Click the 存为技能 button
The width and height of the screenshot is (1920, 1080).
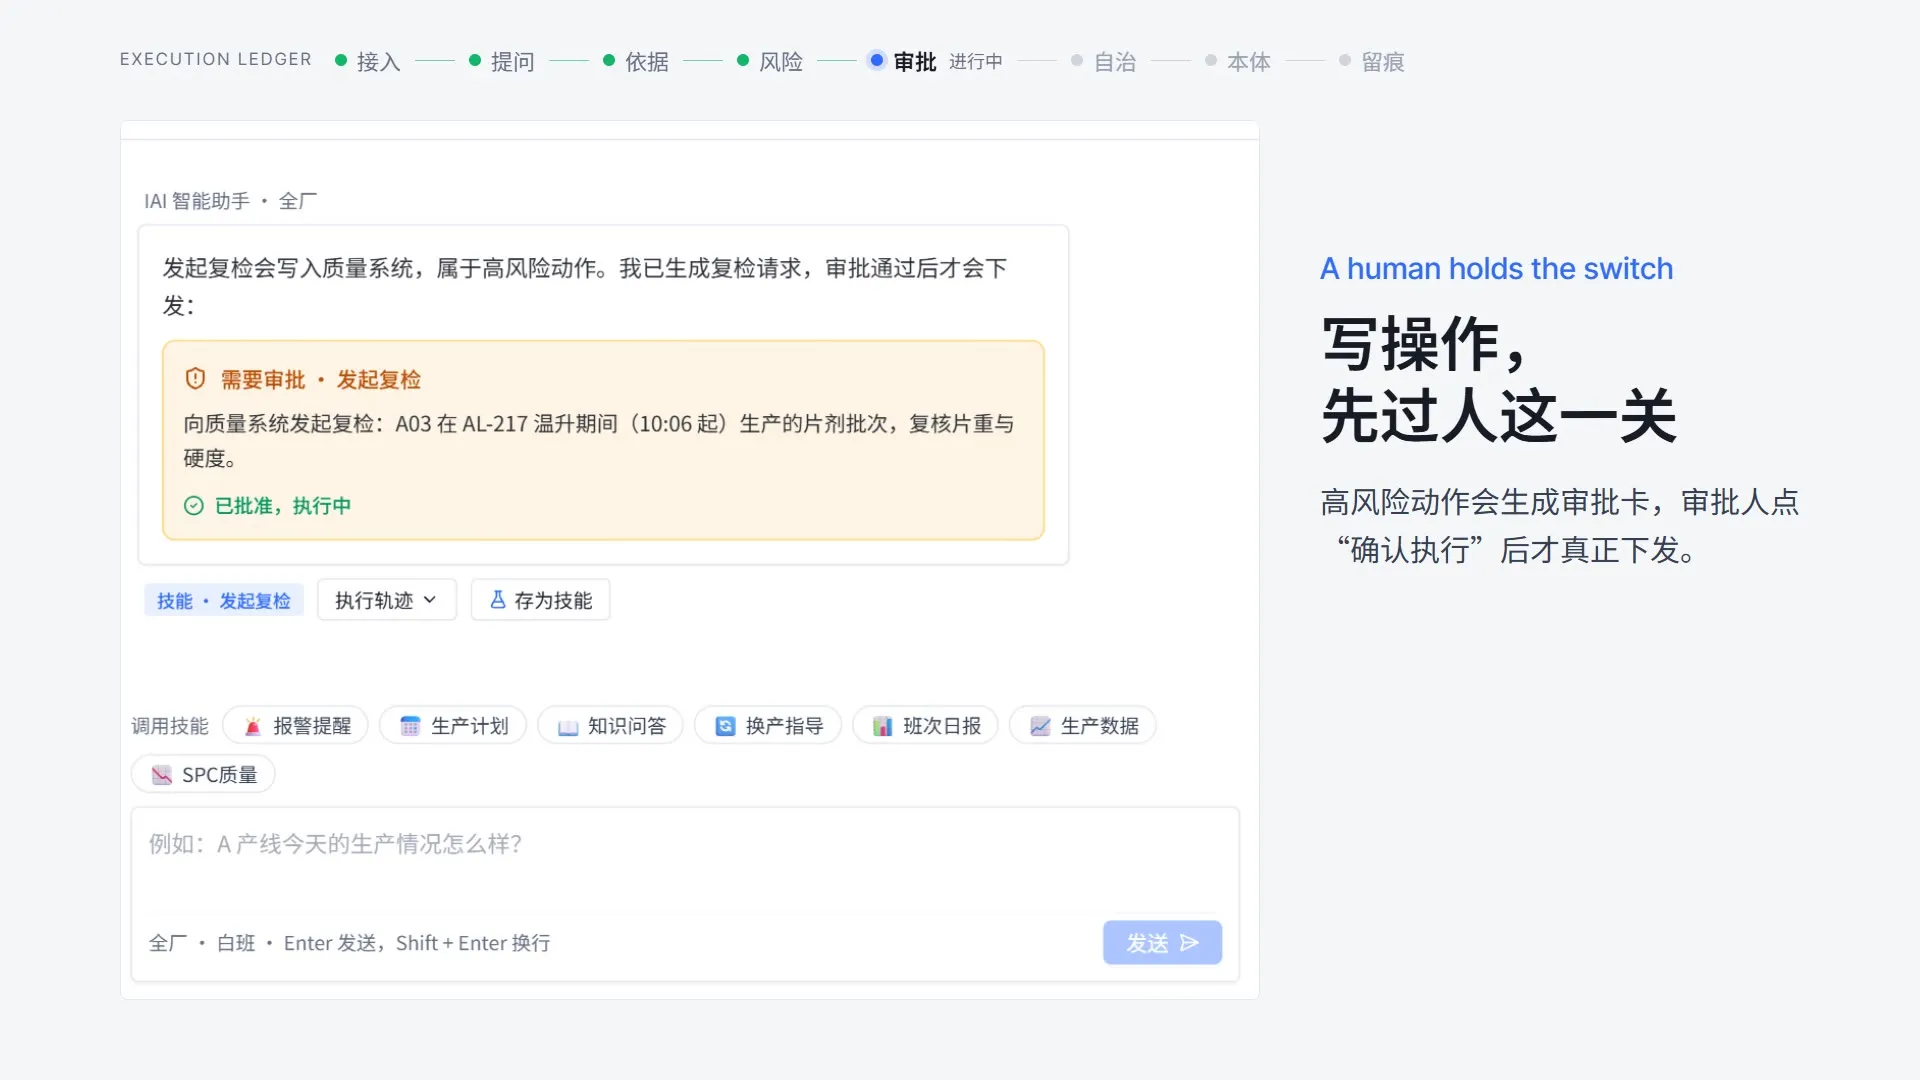click(x=540, y=600)
